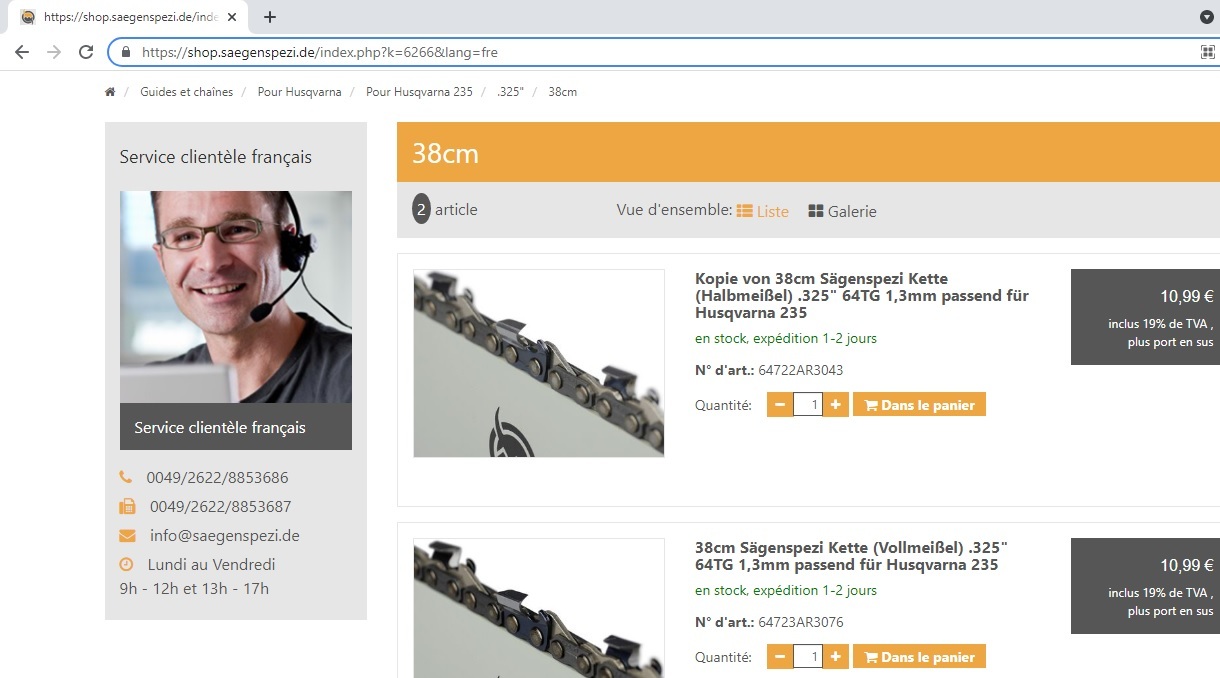1220x678 pixels.
Task: Click the 10,99 € price of Halbmeißel chain
Action: (x=1186, y=296)
